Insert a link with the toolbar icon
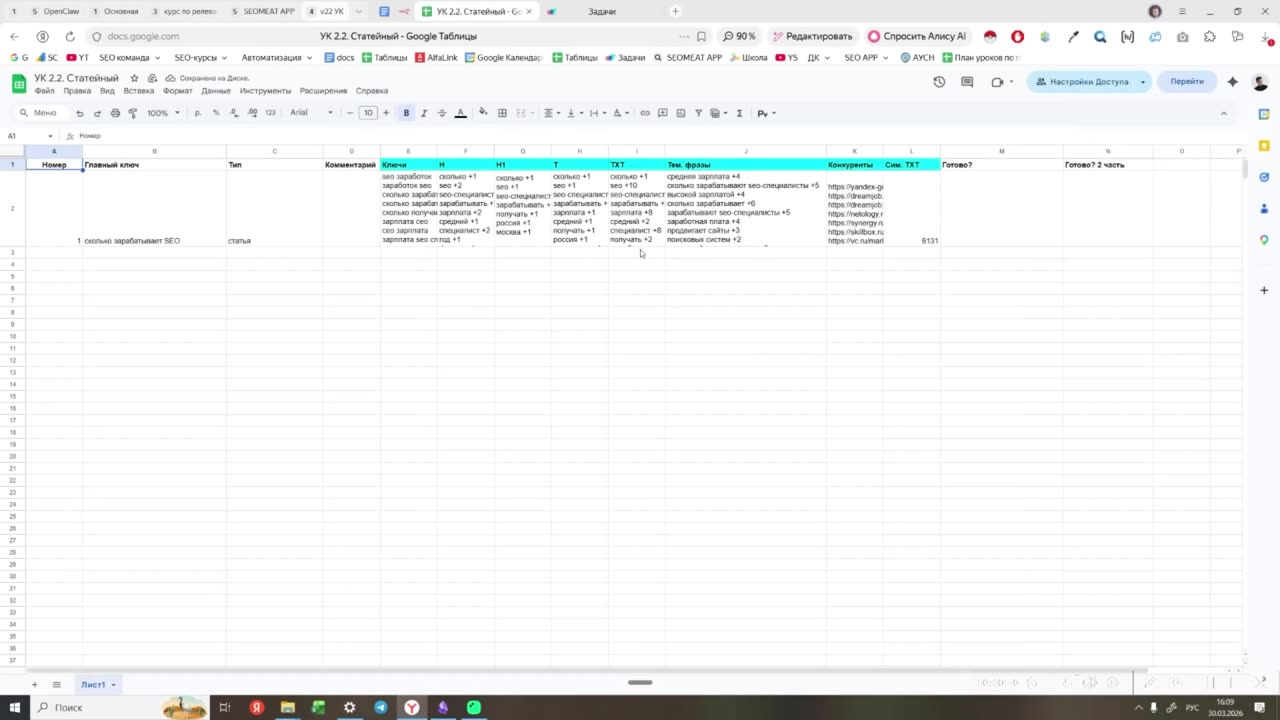1280x720 pixels. click(x=645, y=113)
